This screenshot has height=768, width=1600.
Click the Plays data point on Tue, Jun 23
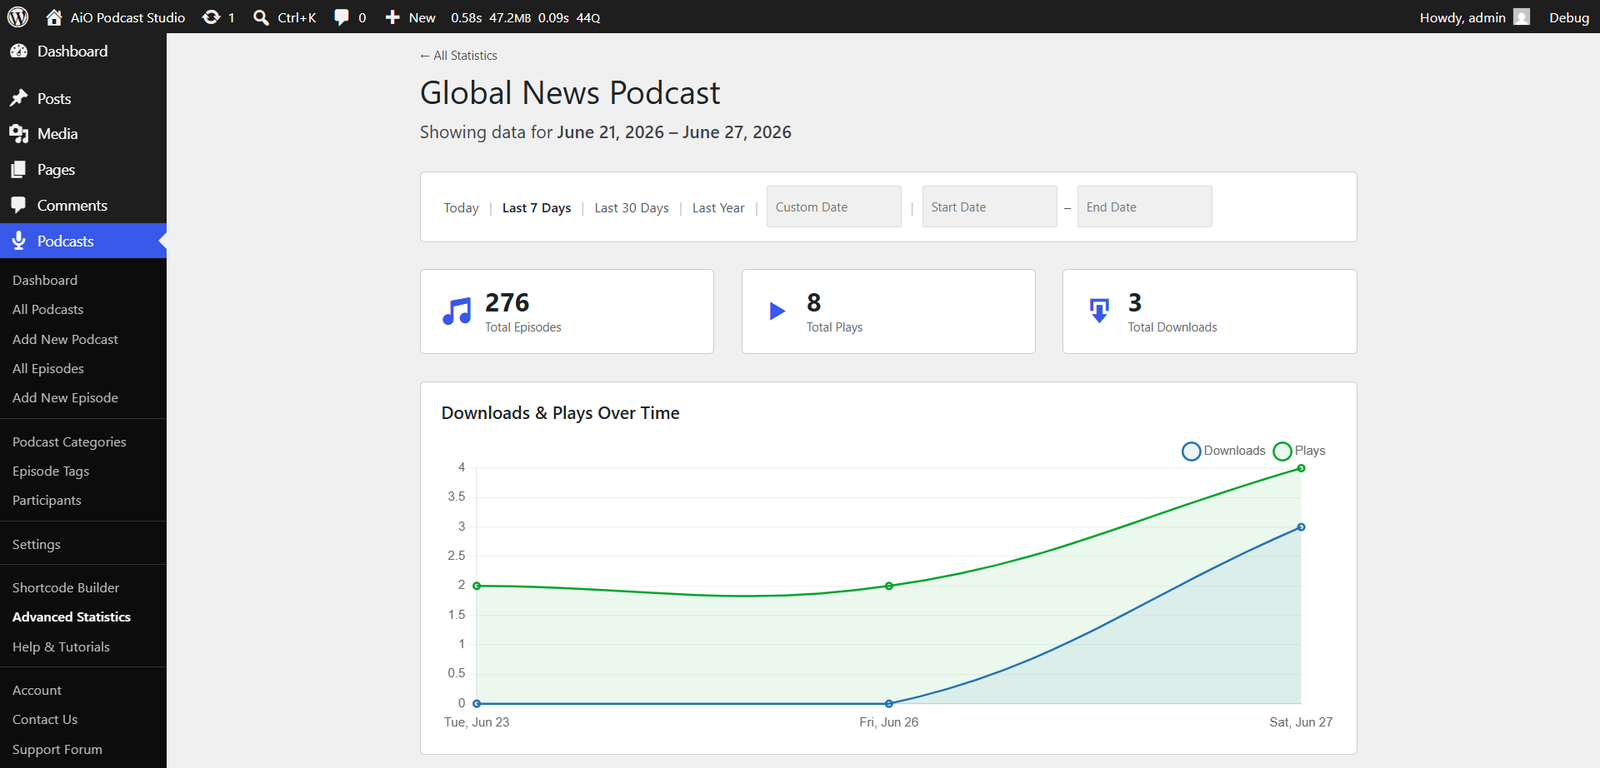pyautogui.click(x=476, y=586)
